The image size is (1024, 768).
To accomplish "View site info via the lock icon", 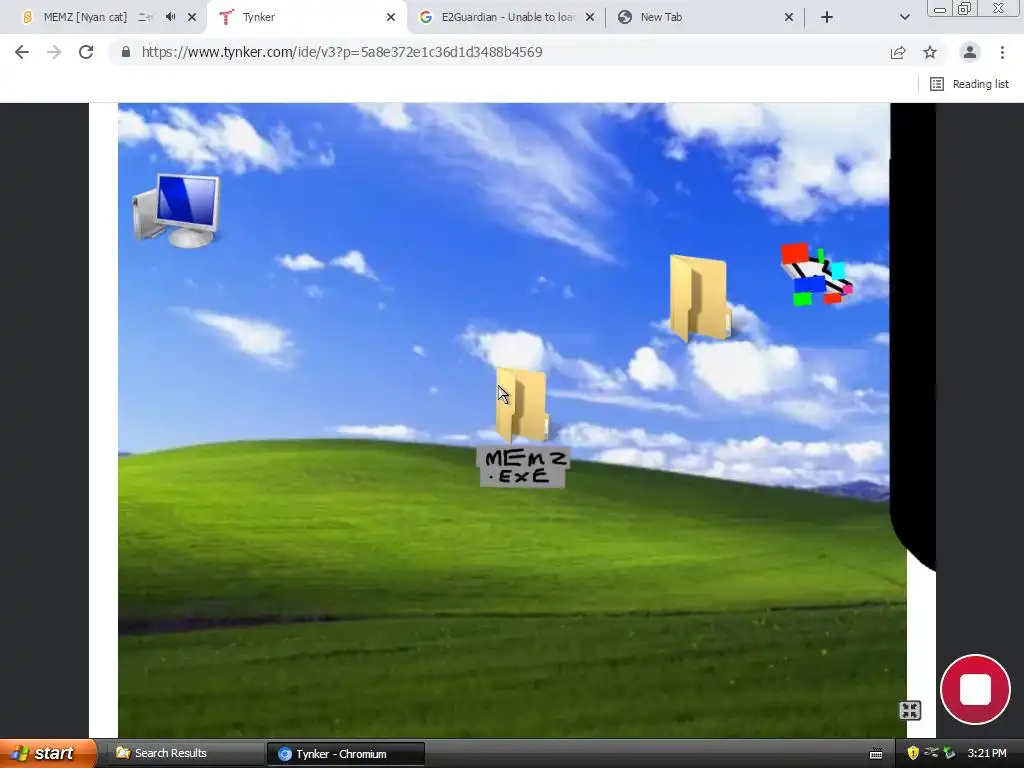I will pyautogui.click(x=126, y=52).
